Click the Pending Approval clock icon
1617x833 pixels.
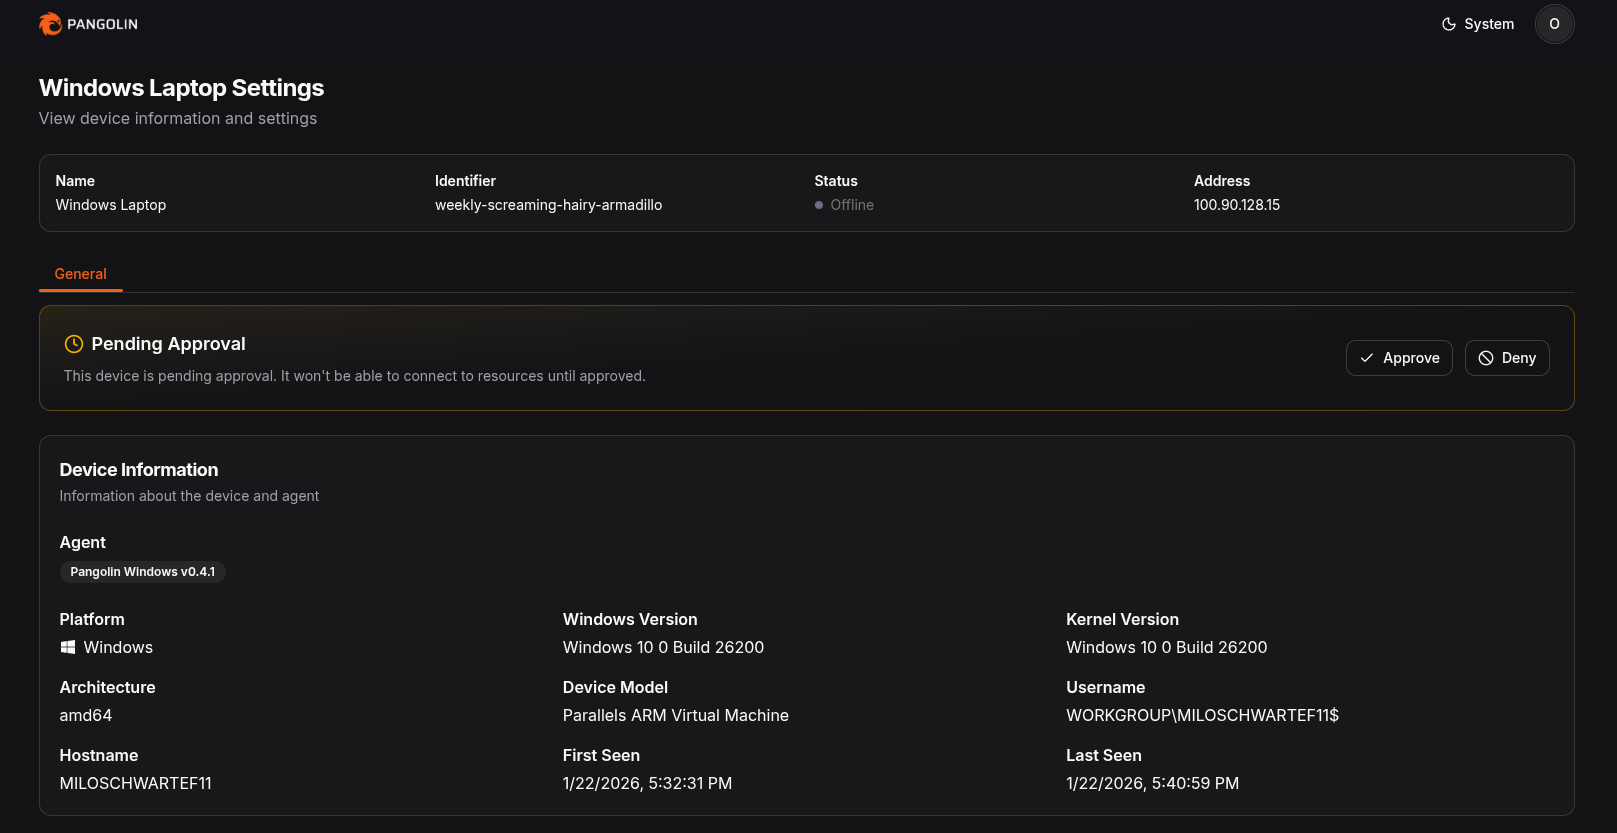pos(74,344)
